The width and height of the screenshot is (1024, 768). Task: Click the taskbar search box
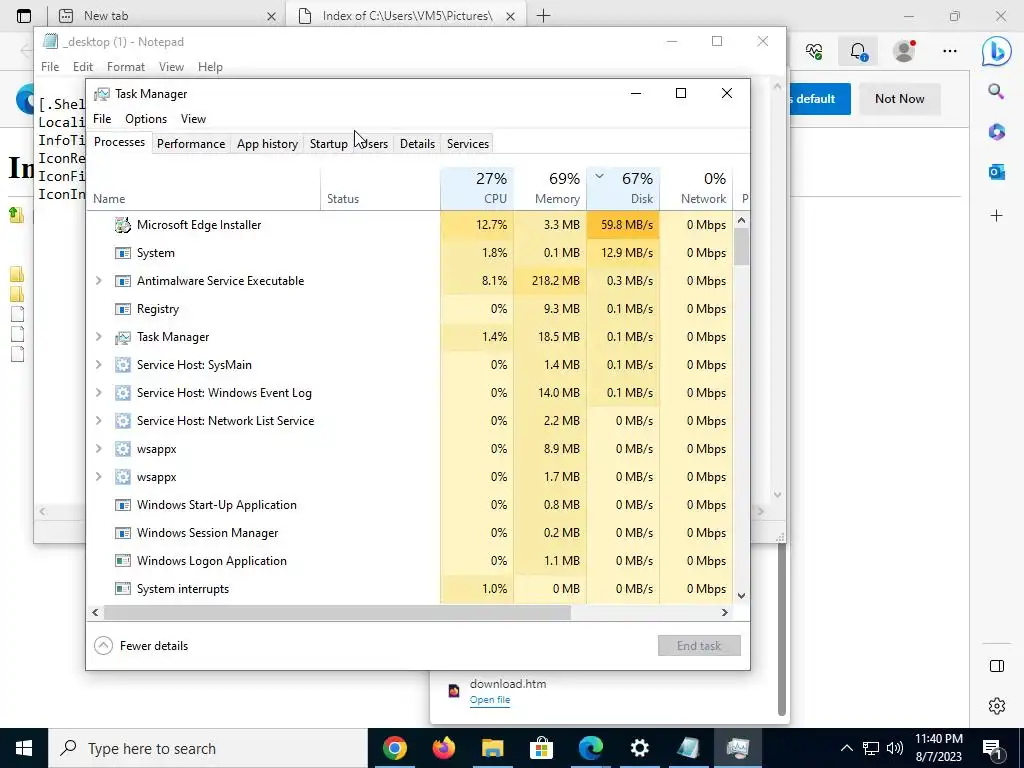(208, 748)
